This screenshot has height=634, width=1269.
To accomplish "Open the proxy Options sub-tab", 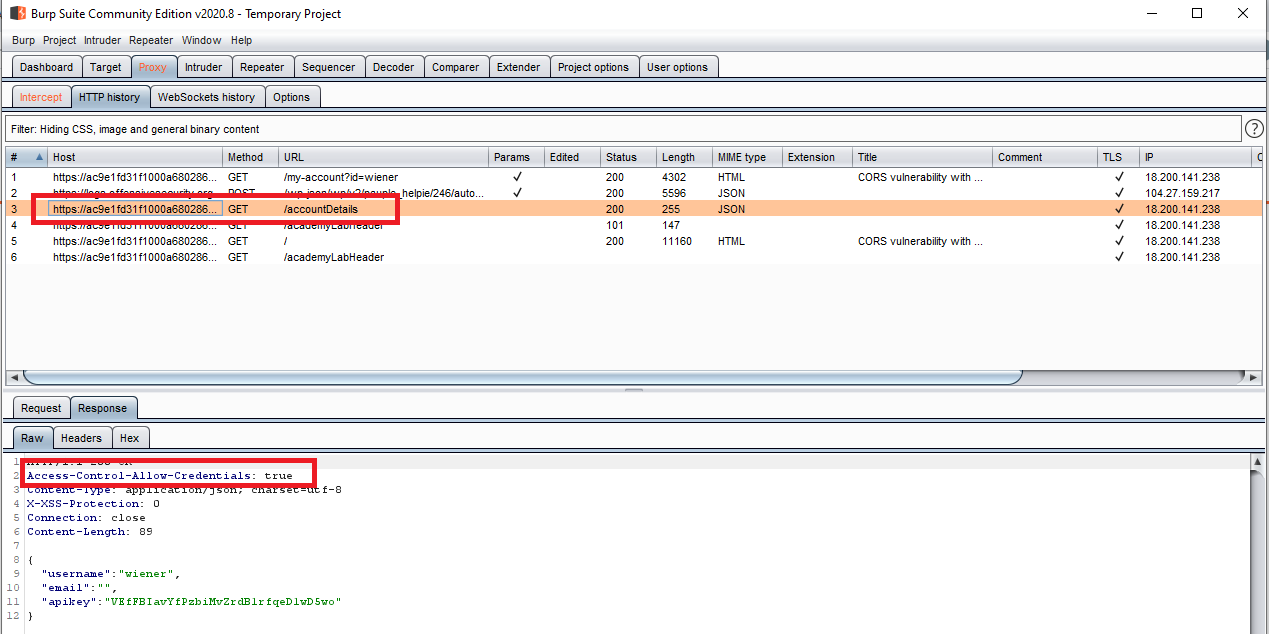I will pyautogui.click(x=292, y=97).
